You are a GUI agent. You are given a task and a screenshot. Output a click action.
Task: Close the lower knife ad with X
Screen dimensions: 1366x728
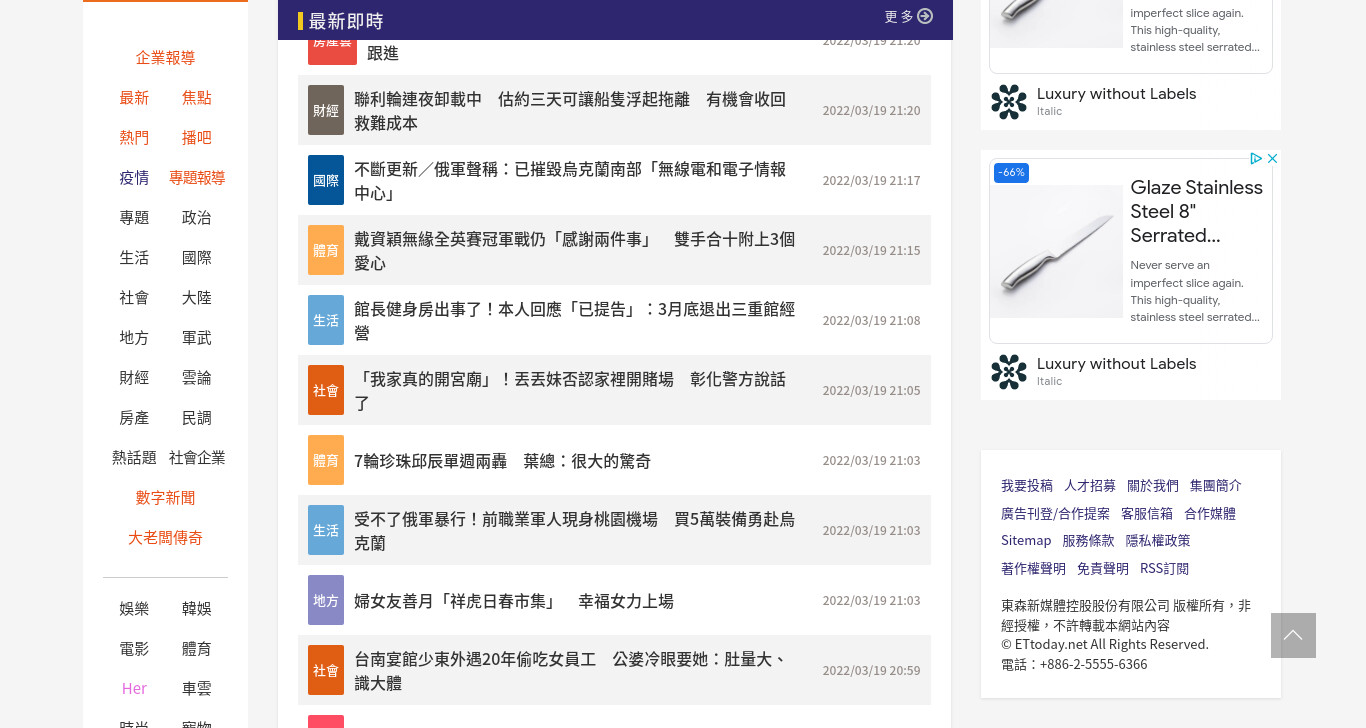coord(1272,158)
